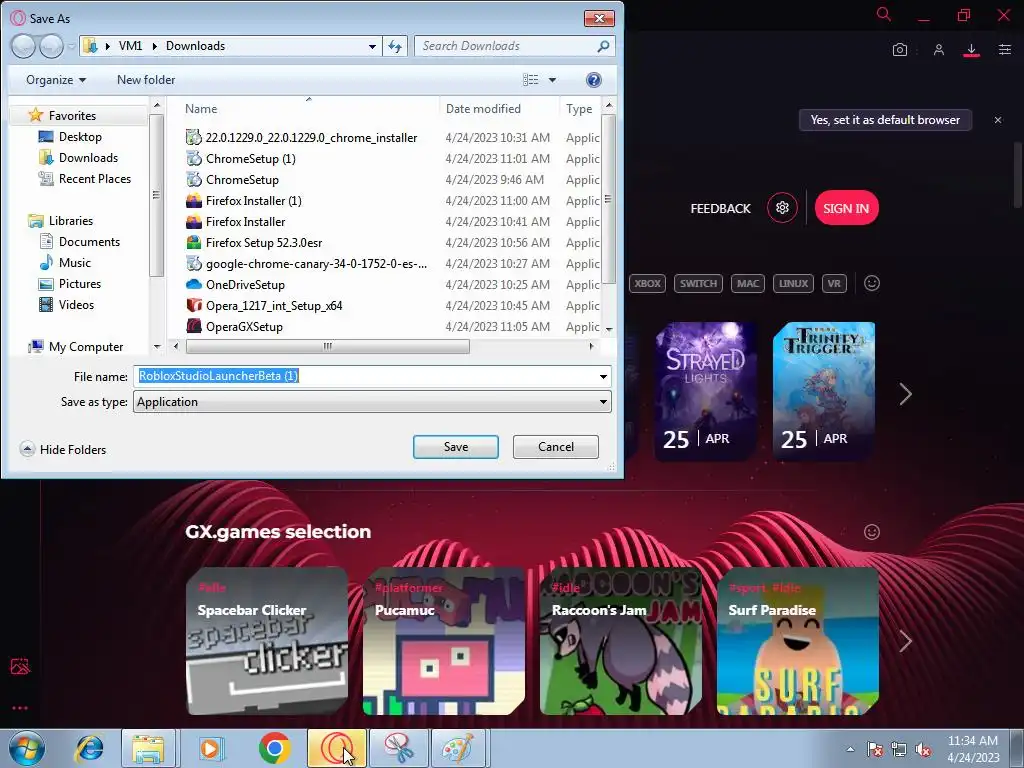Open Paint from taskbar
The image size is (1024, 768).
458,748
